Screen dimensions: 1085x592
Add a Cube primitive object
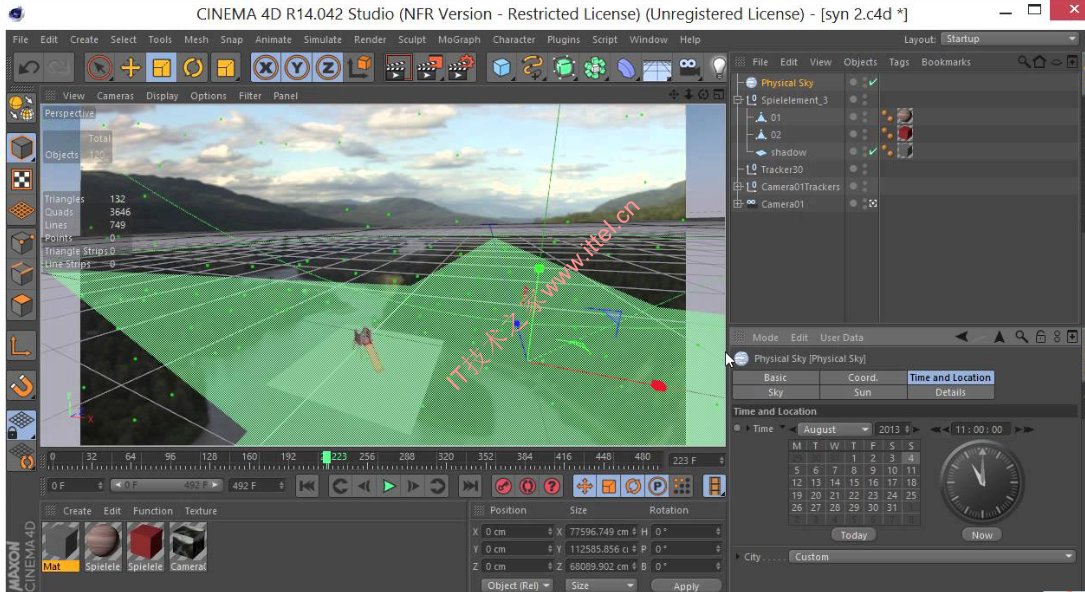pos(501,68)
